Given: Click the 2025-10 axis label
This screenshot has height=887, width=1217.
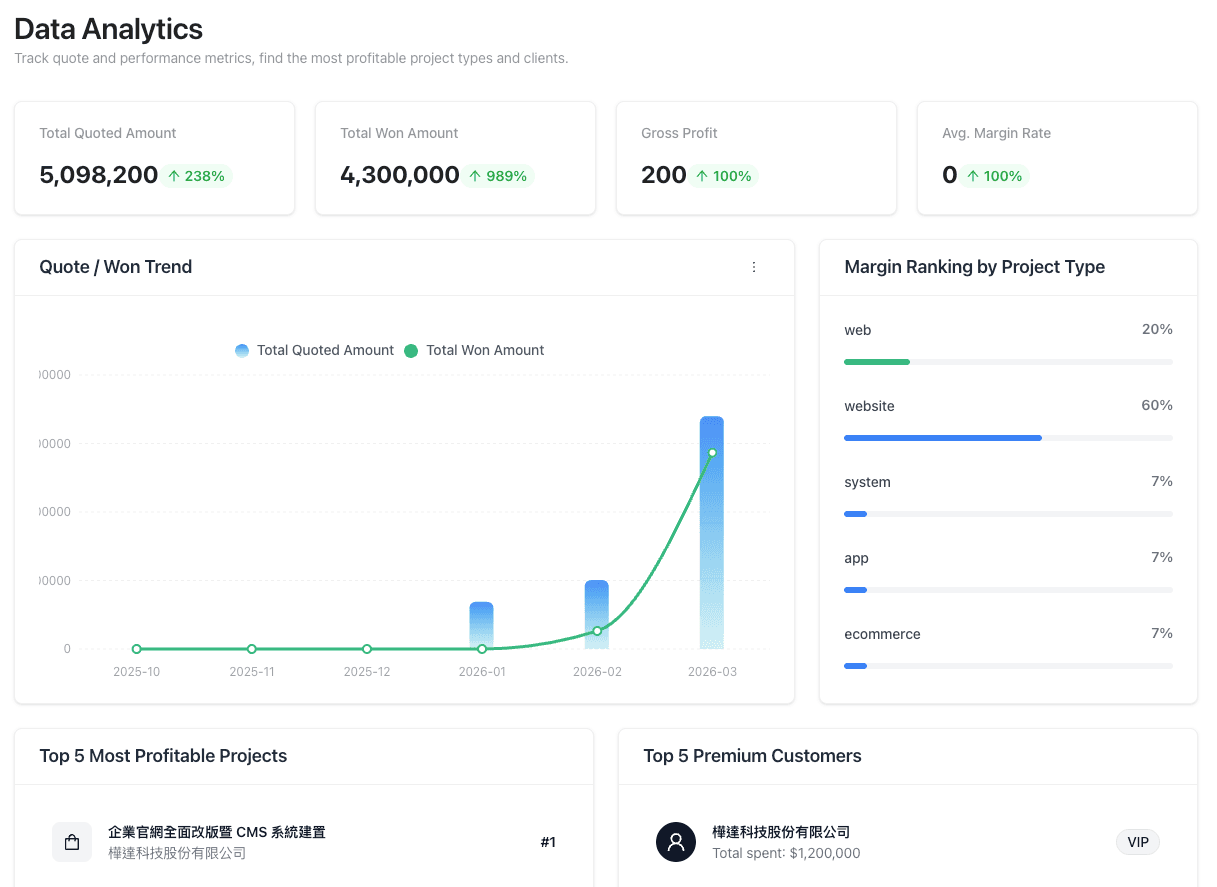Looking at the screenshot, I should click(137, 672).
